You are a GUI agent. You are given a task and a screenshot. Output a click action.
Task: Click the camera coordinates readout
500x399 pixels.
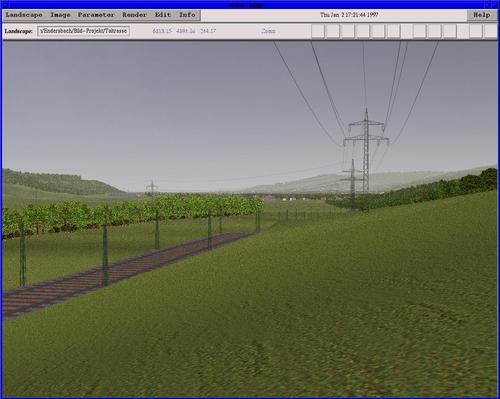184,31
